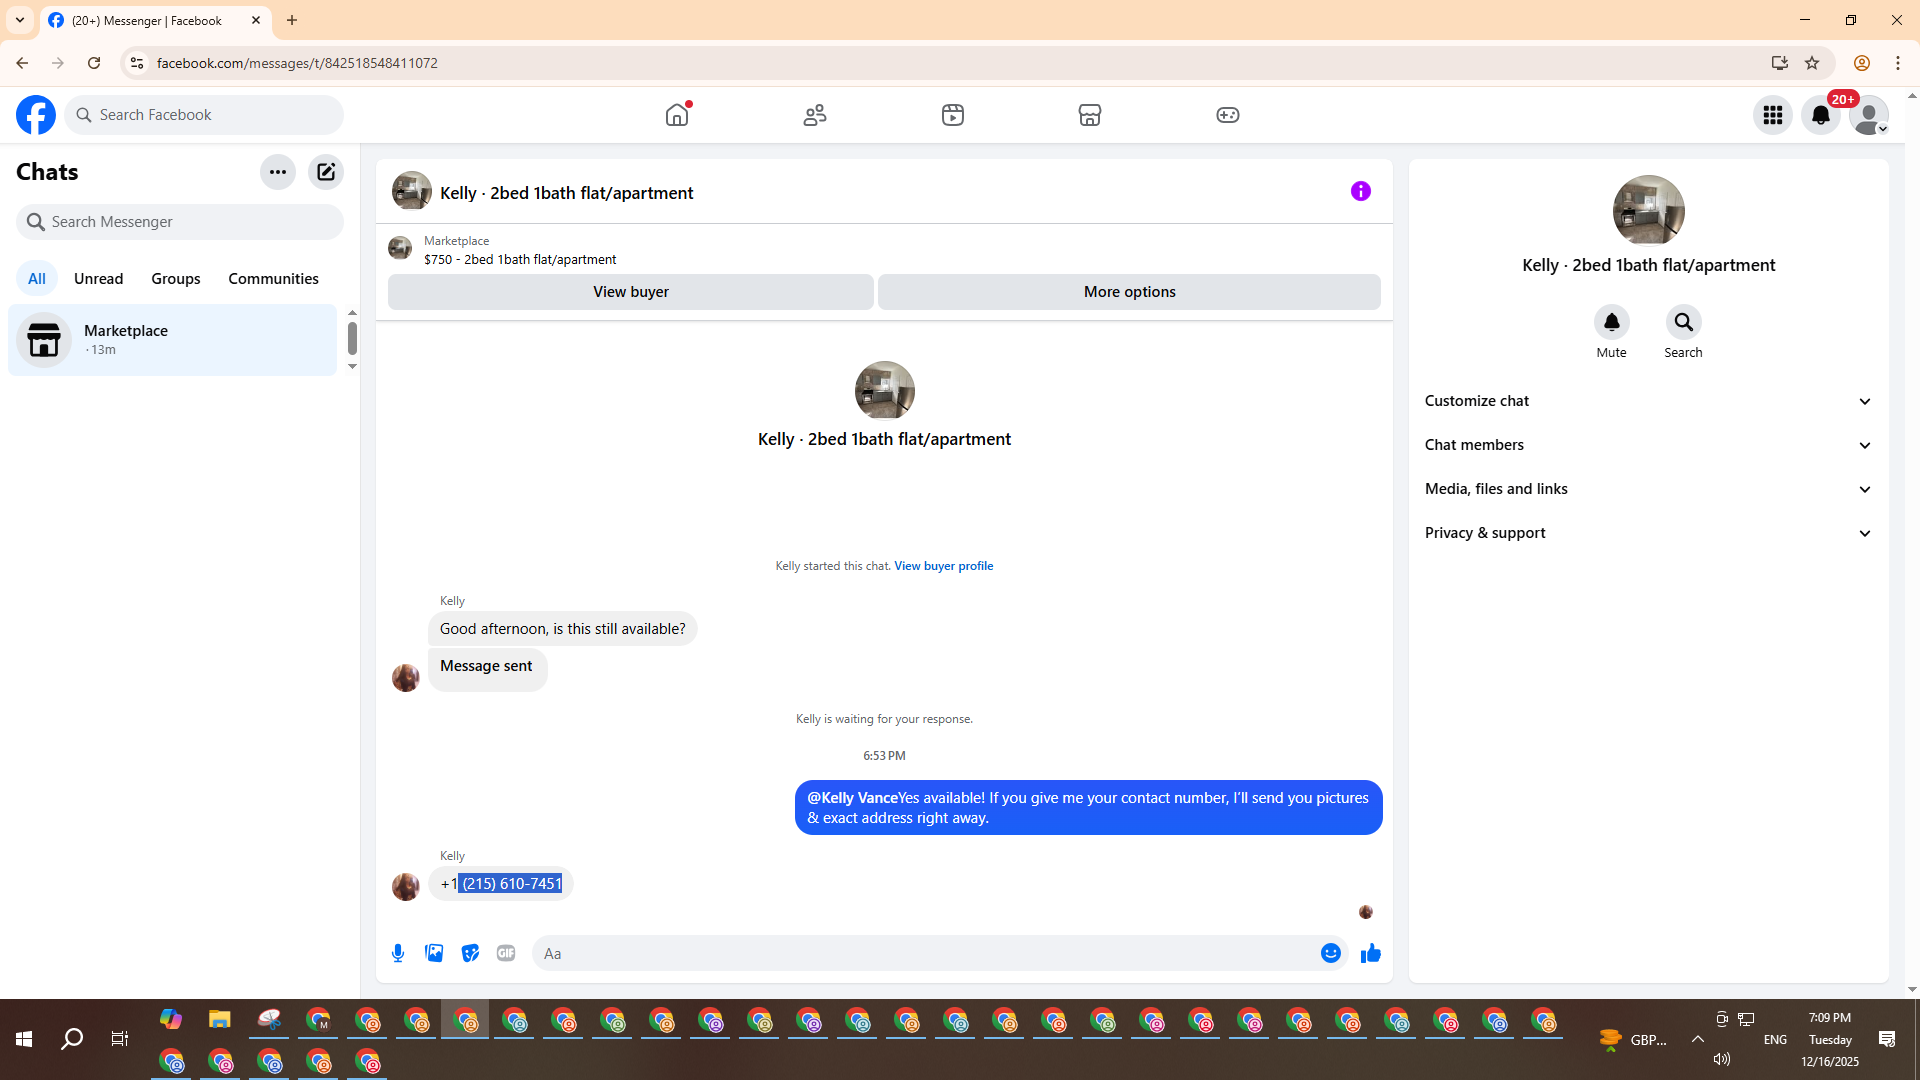
Task: Open Chats options three-dot menu
Action: 278,172
